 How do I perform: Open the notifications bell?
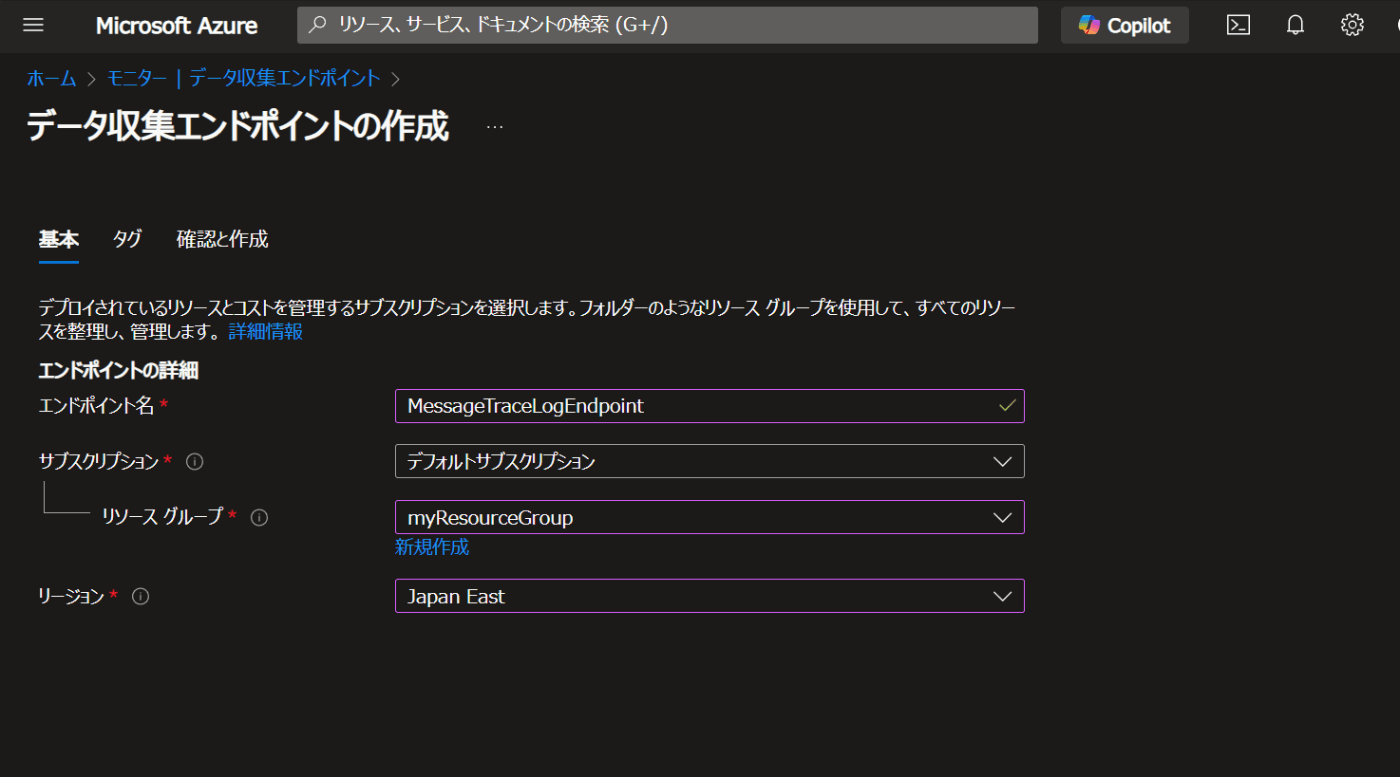tap(1295, 25)
